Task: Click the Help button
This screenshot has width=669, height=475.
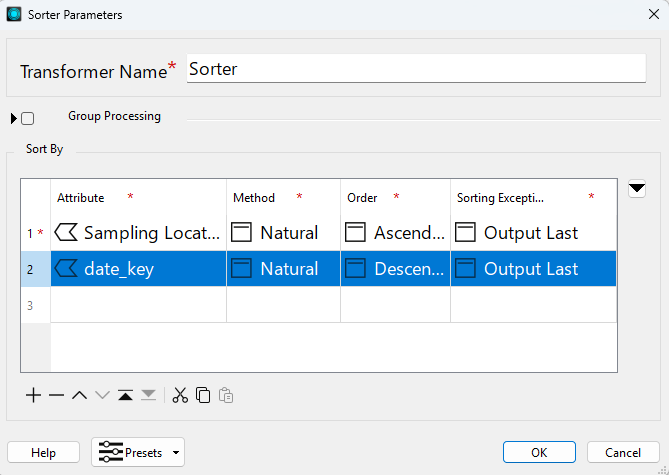Action: (x=44, y=452)
